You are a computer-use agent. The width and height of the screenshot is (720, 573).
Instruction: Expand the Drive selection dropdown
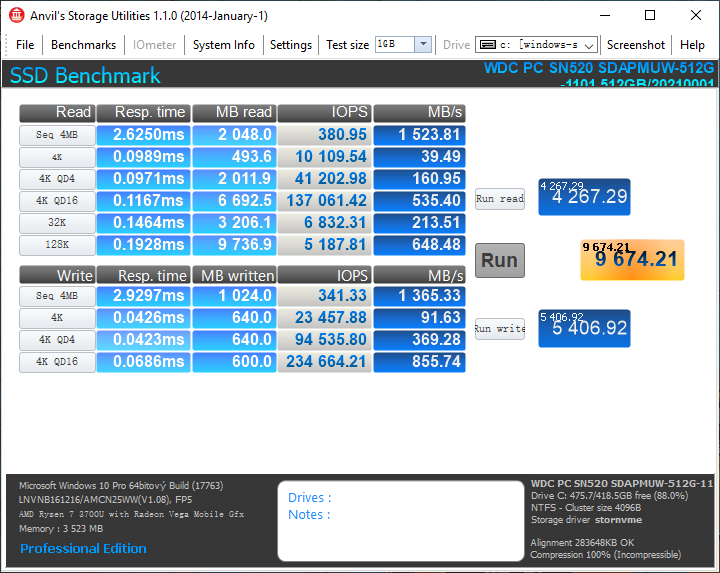[588, 45]
